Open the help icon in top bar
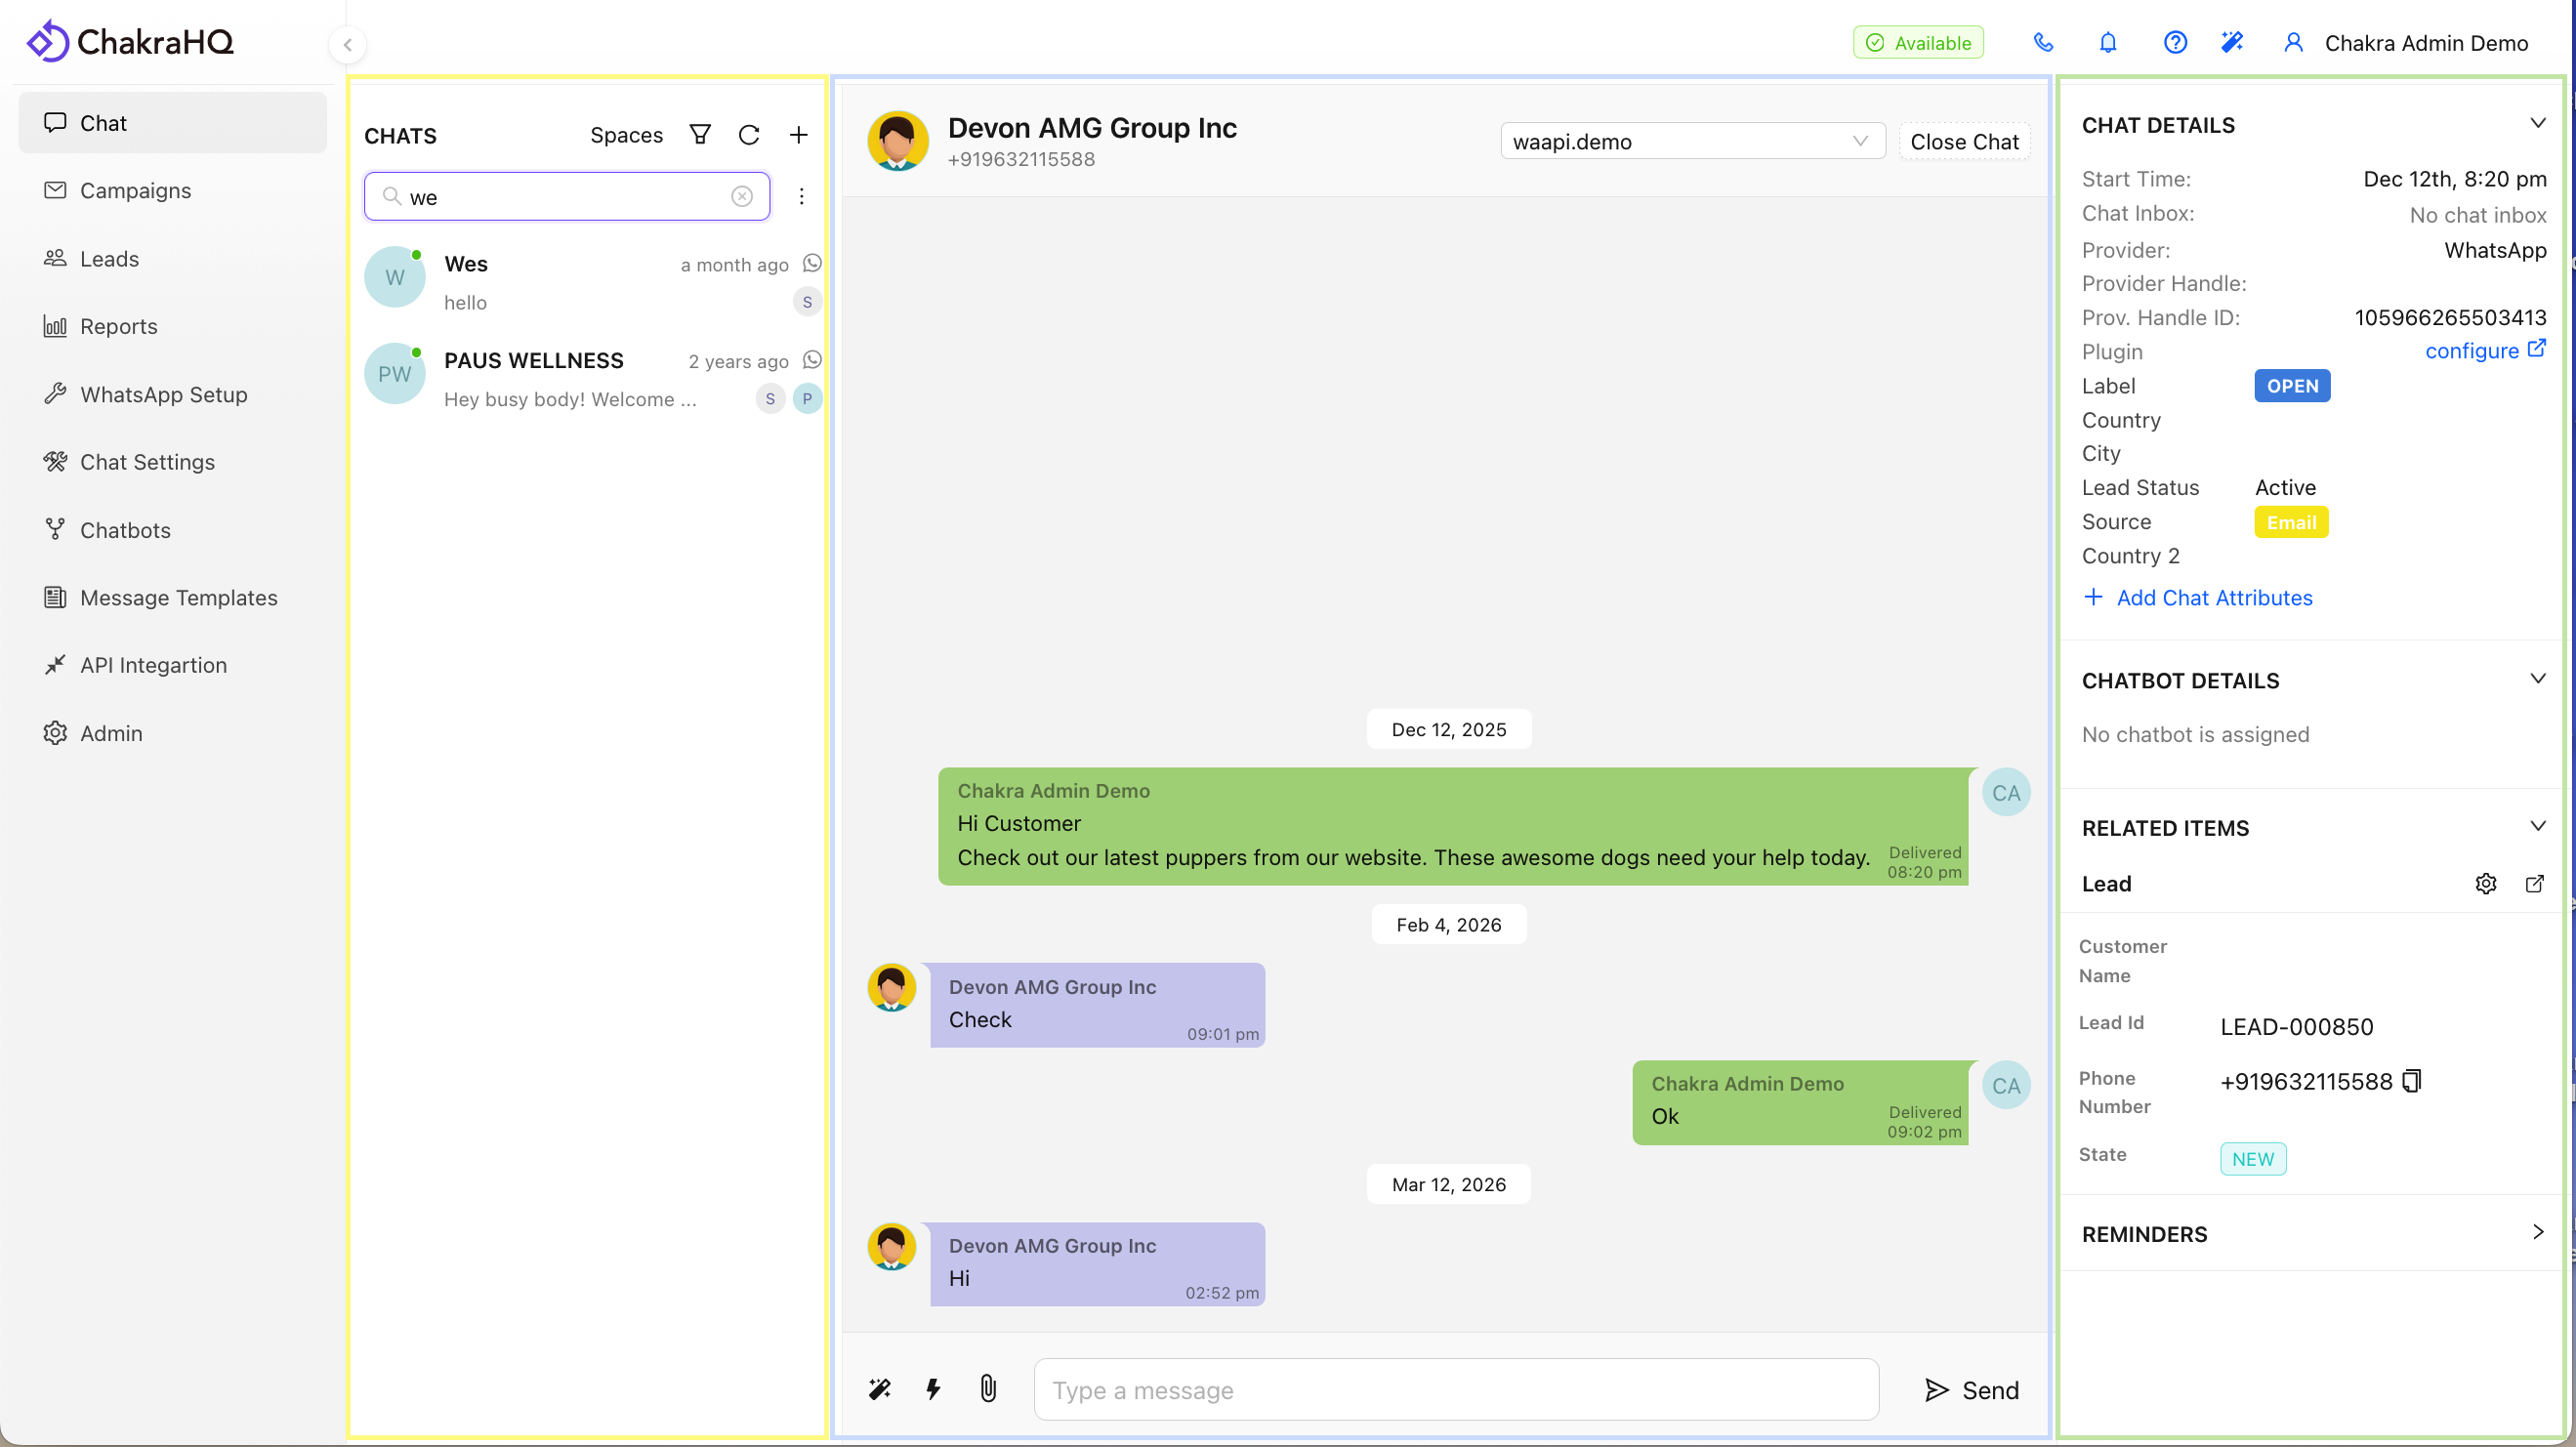Viewport: 2576px width, 1447px height. [x=2175, y=42]
